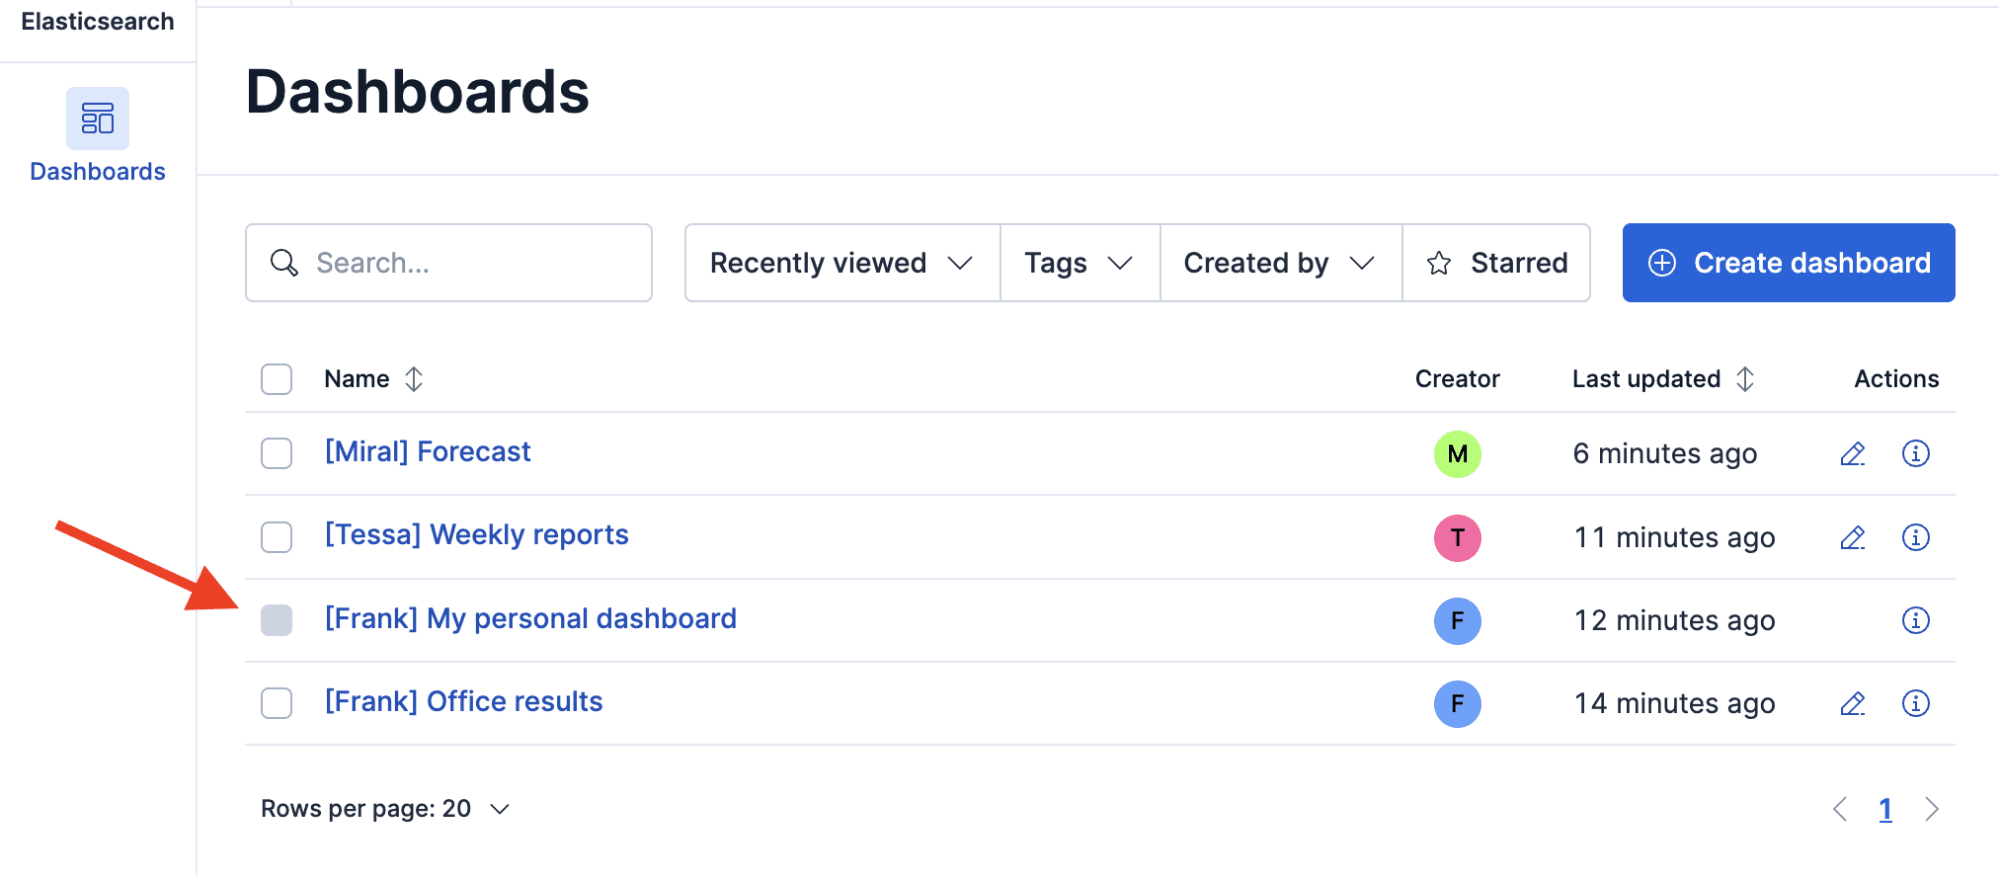The image size is (1999, 876).
Task: Click the pink T creator avatar
Action: click(x=1457, y=538)
